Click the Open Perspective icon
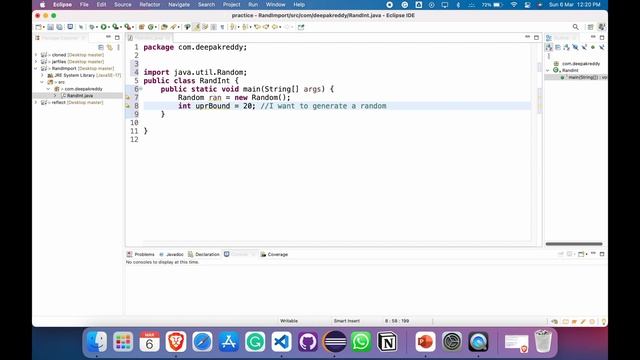 click(590, 27)
